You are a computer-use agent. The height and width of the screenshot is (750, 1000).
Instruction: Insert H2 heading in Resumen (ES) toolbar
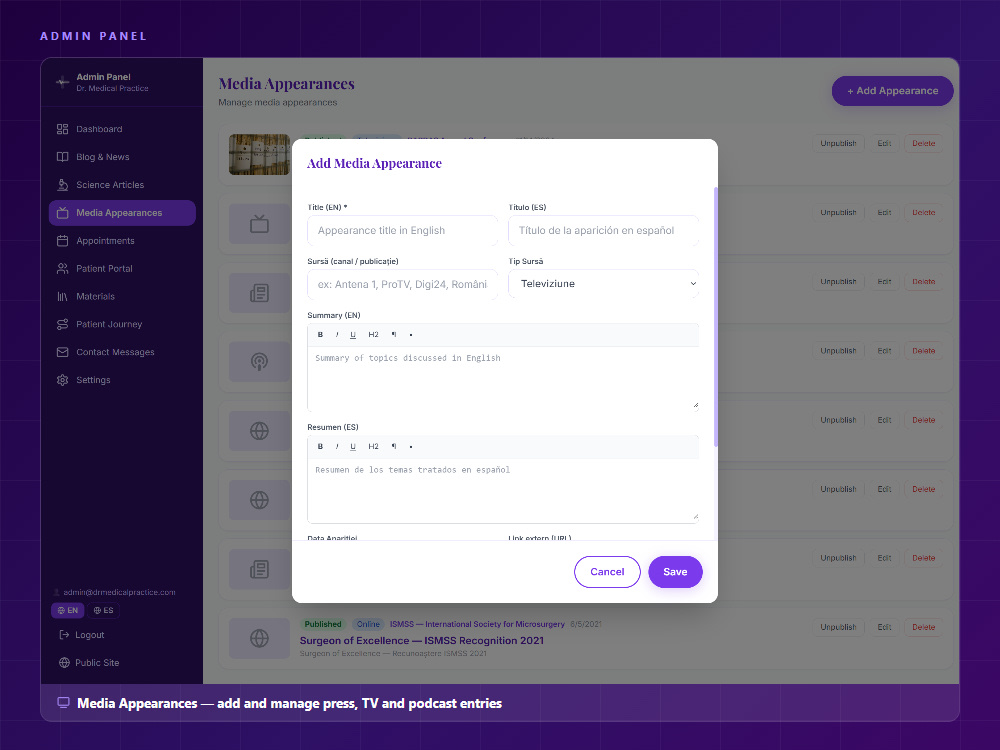373,446
